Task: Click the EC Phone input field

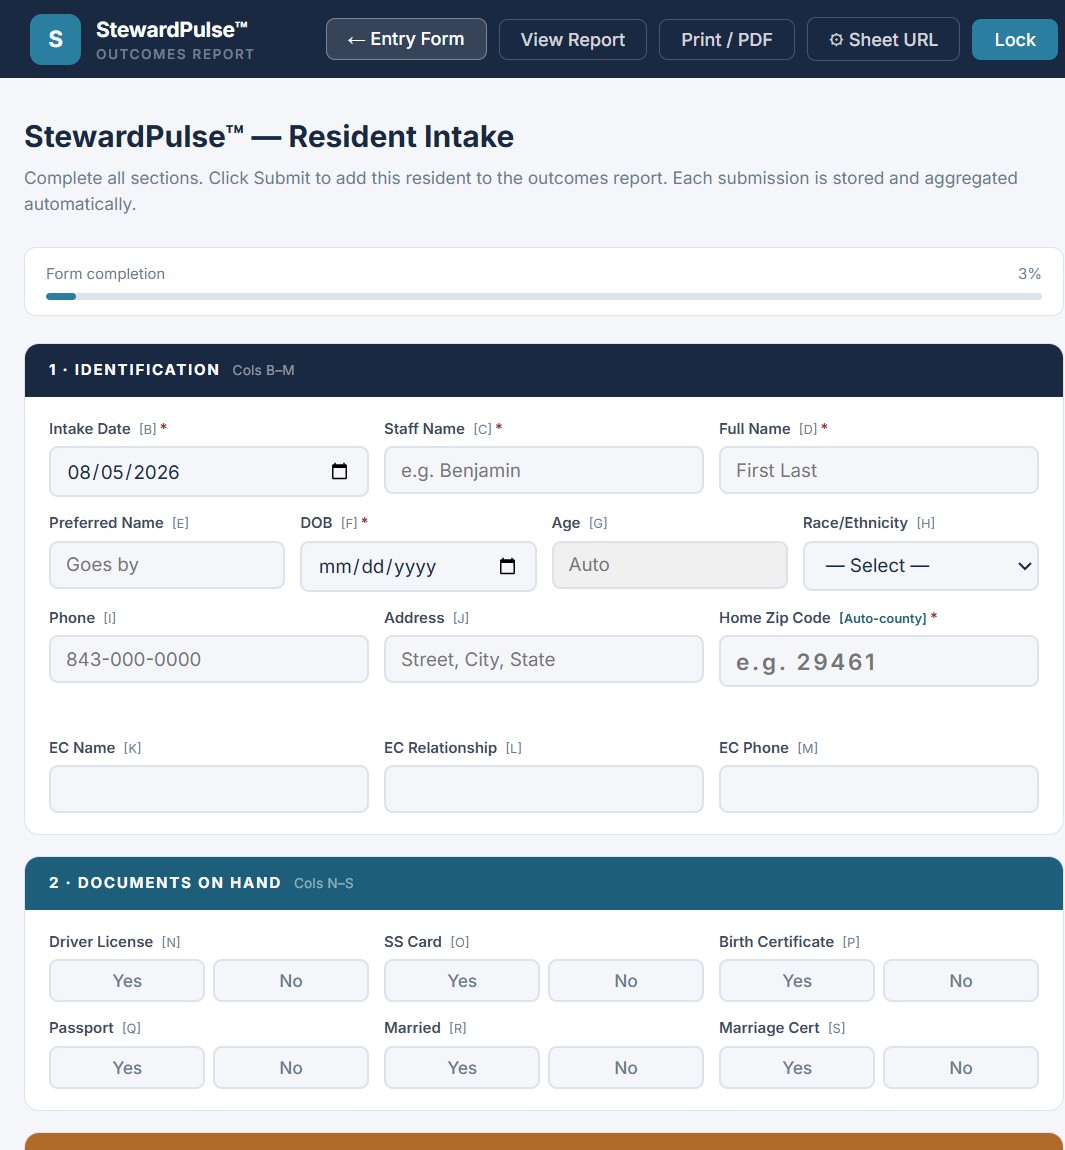Action: 879,789
